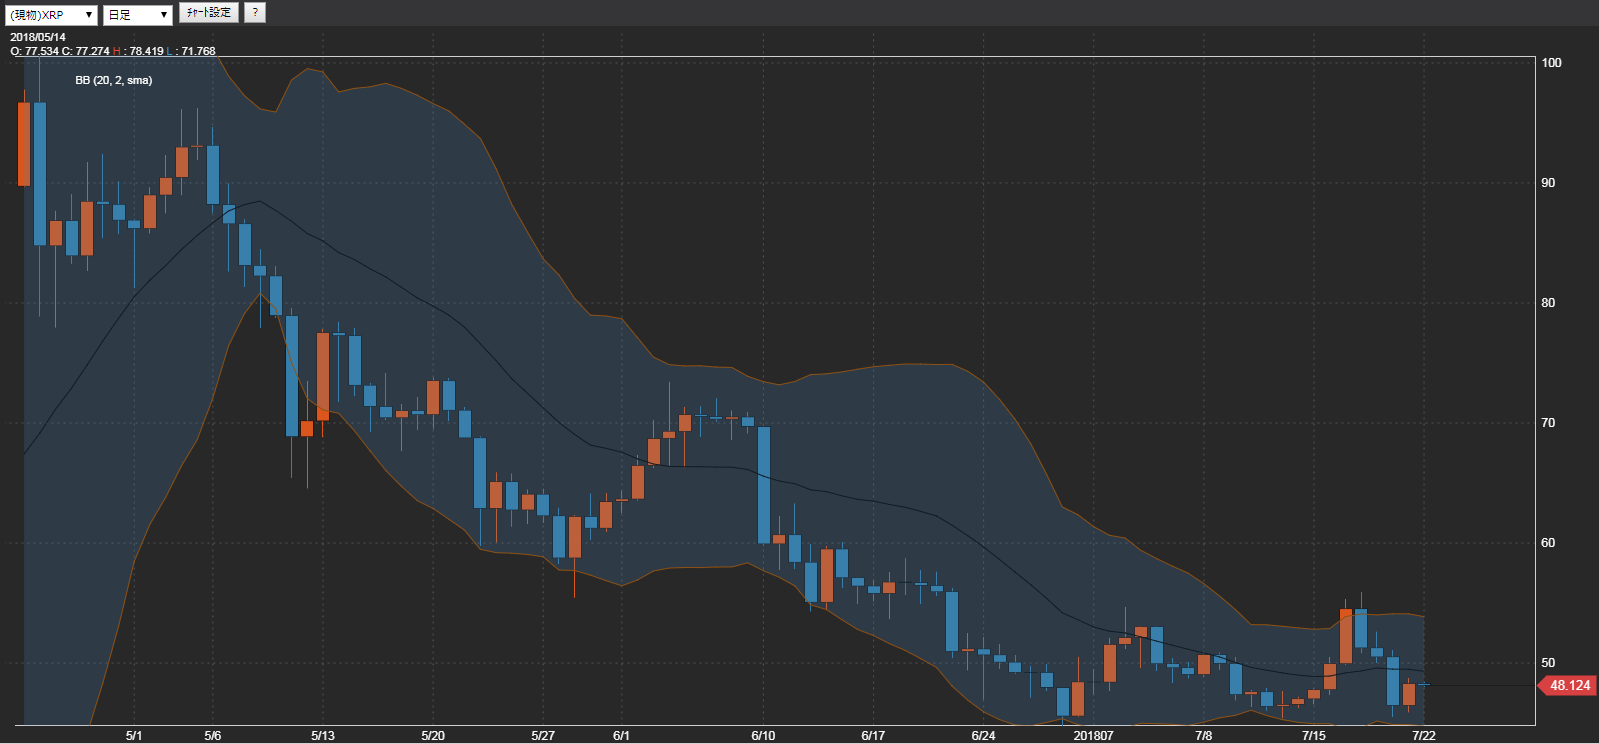Select the 5/13 date axis marker
1599x744 pixels.
coord(323,735)
